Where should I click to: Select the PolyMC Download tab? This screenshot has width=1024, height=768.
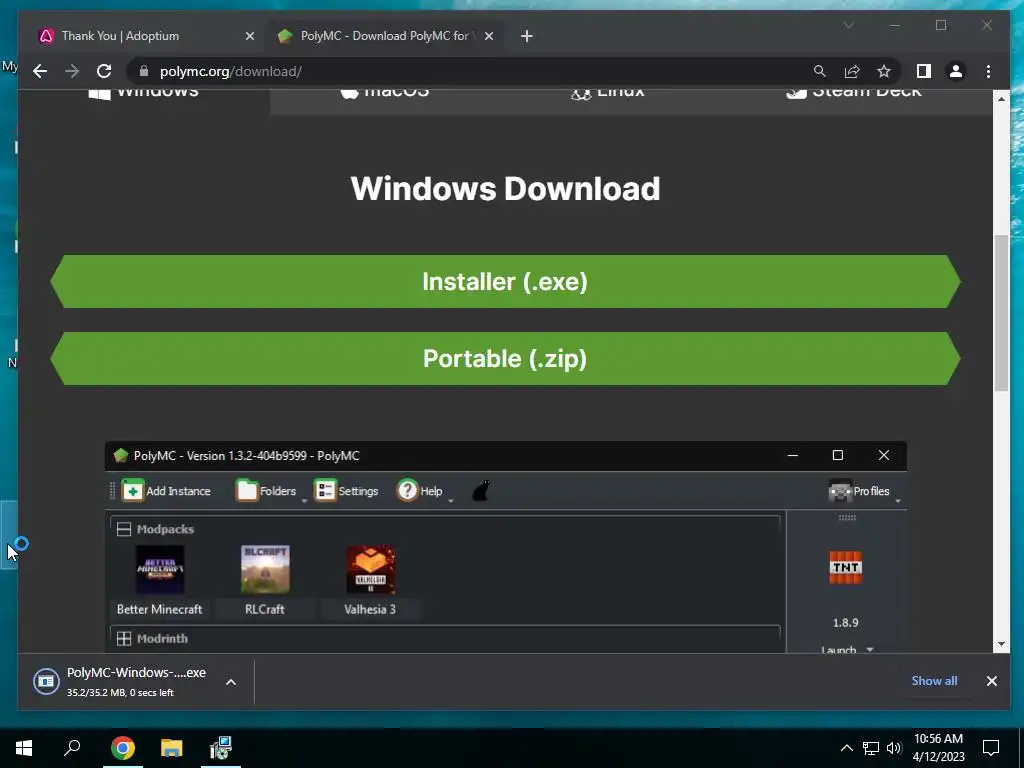[x=385, y=36]
